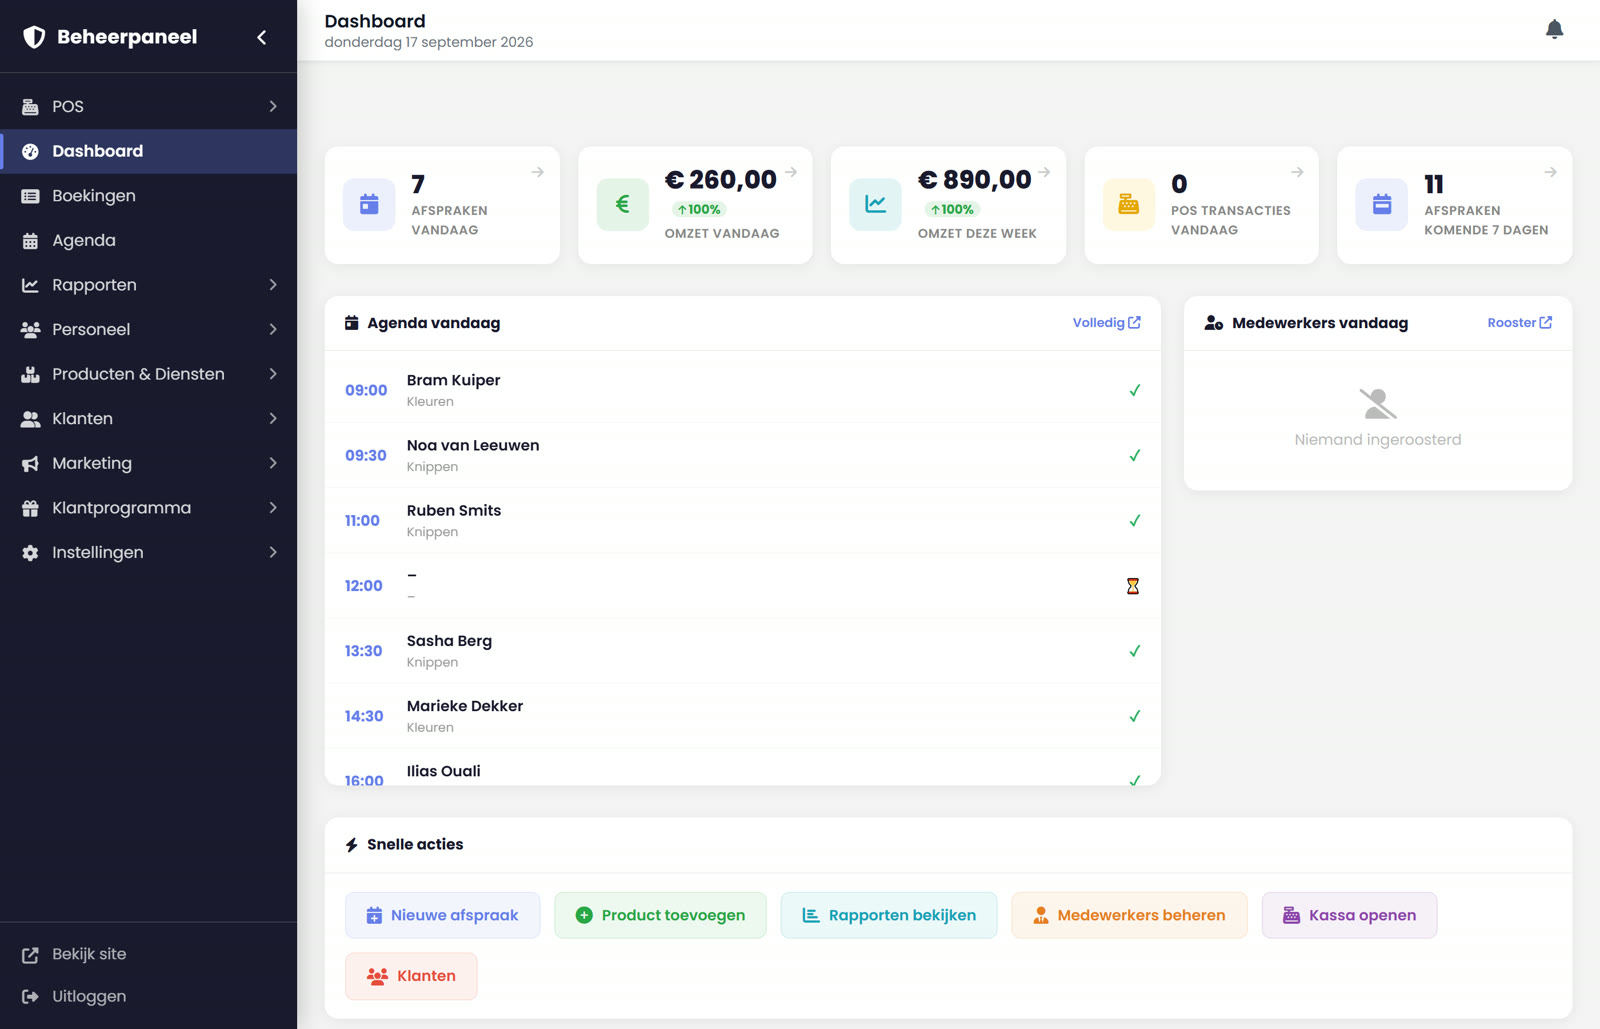1600x1029 pixels.
Task: Click the Beheerpaneel shield logo
Action: 34,37
